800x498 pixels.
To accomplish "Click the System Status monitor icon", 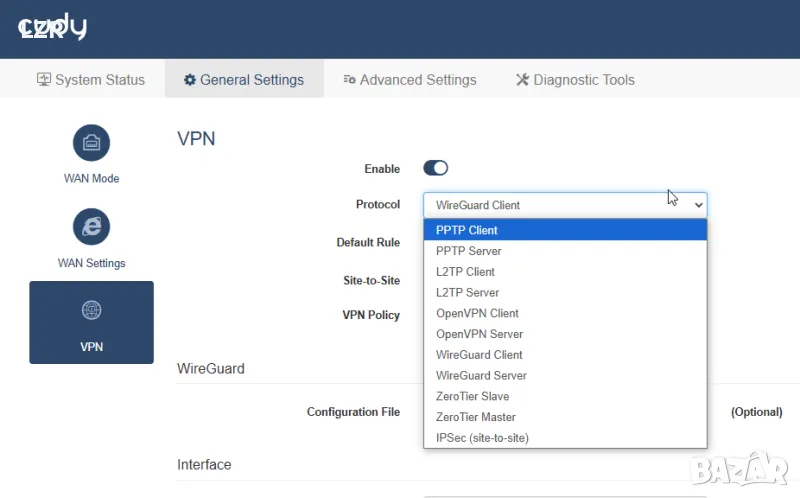I will click(44, 79).
